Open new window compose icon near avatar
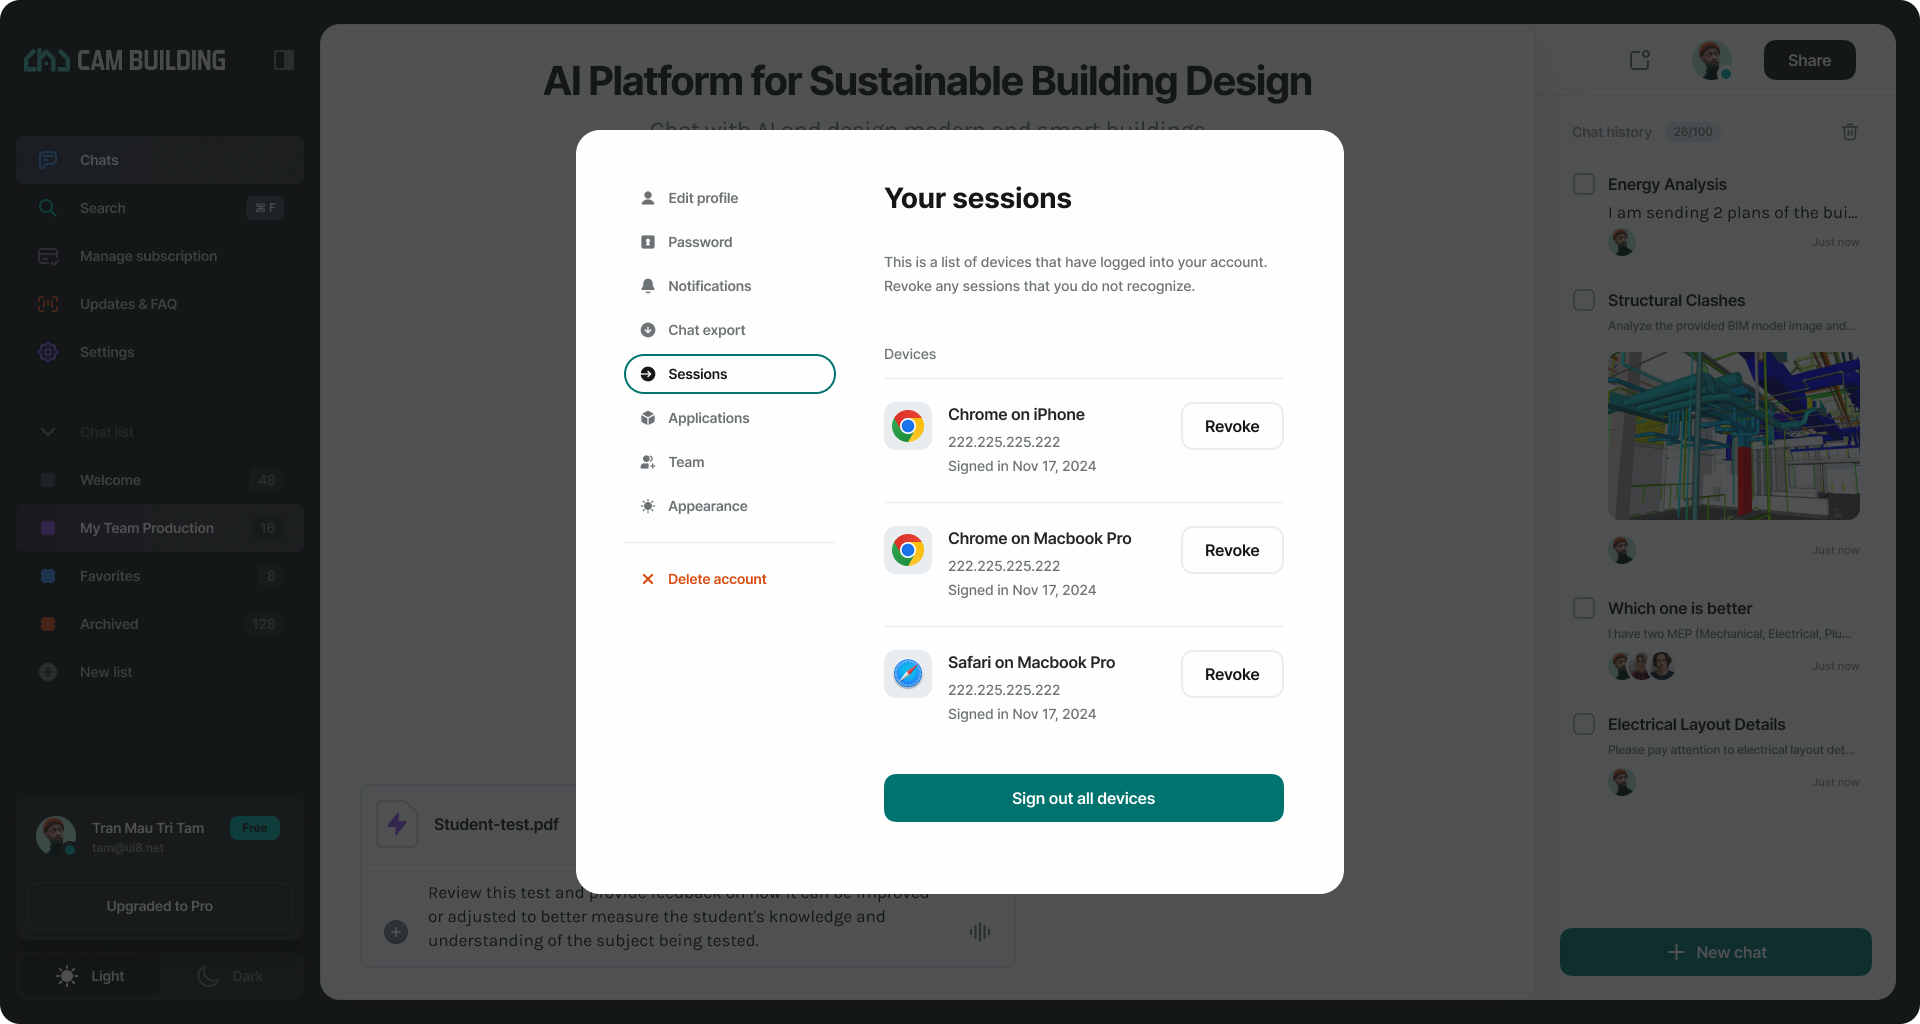Viewport: 1920px width, 1024px height. [x=1640, y=60]
